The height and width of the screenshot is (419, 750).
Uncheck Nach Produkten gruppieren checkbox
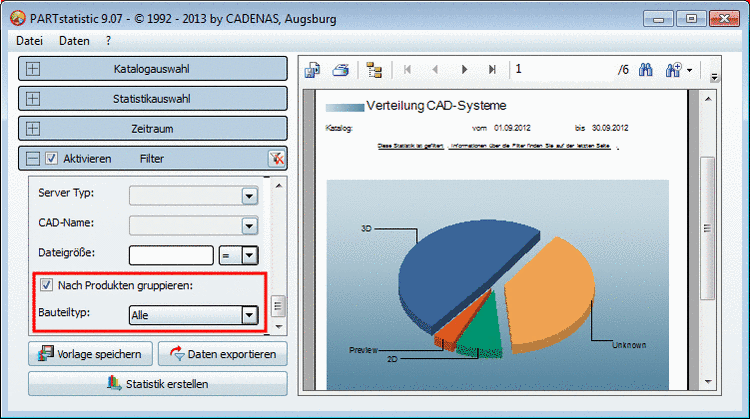pyautogui.click(x=46, y=285)
